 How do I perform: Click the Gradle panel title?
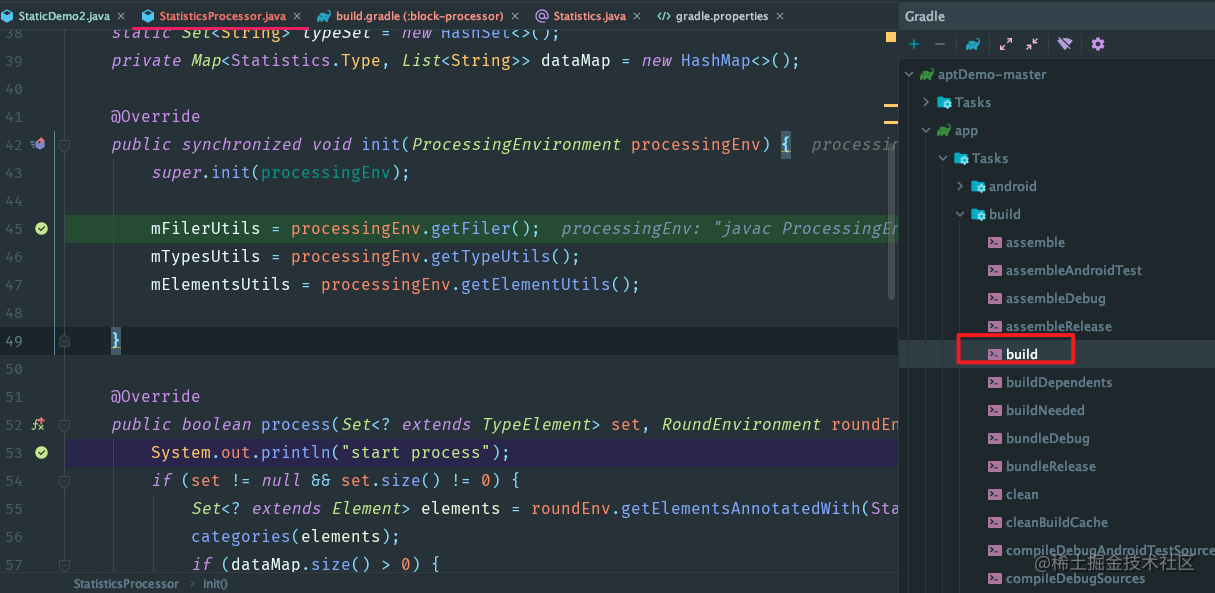pyautogui.click(x=924, y=16)
